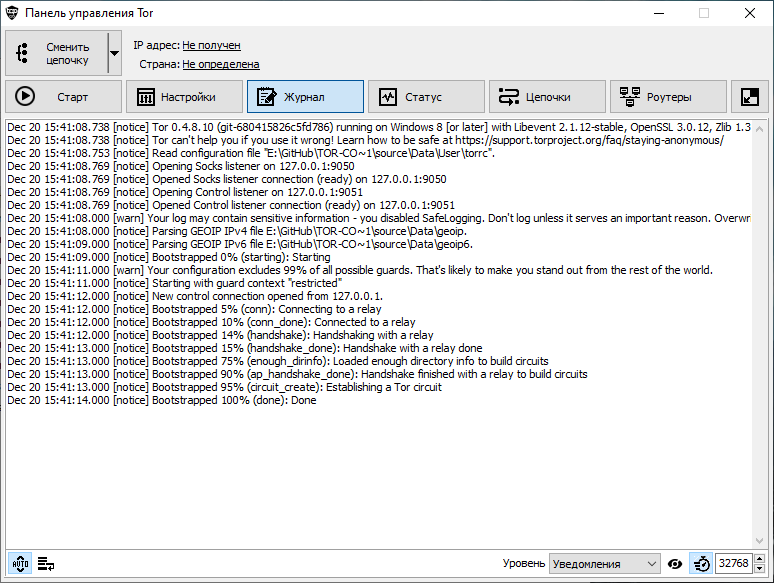The width and height of the screenshot is (774, 583).
Task: Open the dropdown arrow beside Сменить цепочку
Action: 115,53
